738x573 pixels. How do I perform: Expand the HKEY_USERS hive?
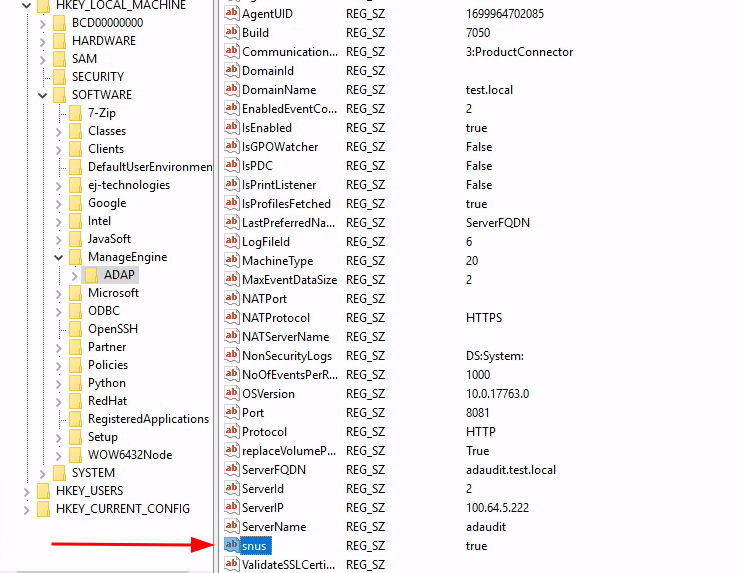click(26, 492)
